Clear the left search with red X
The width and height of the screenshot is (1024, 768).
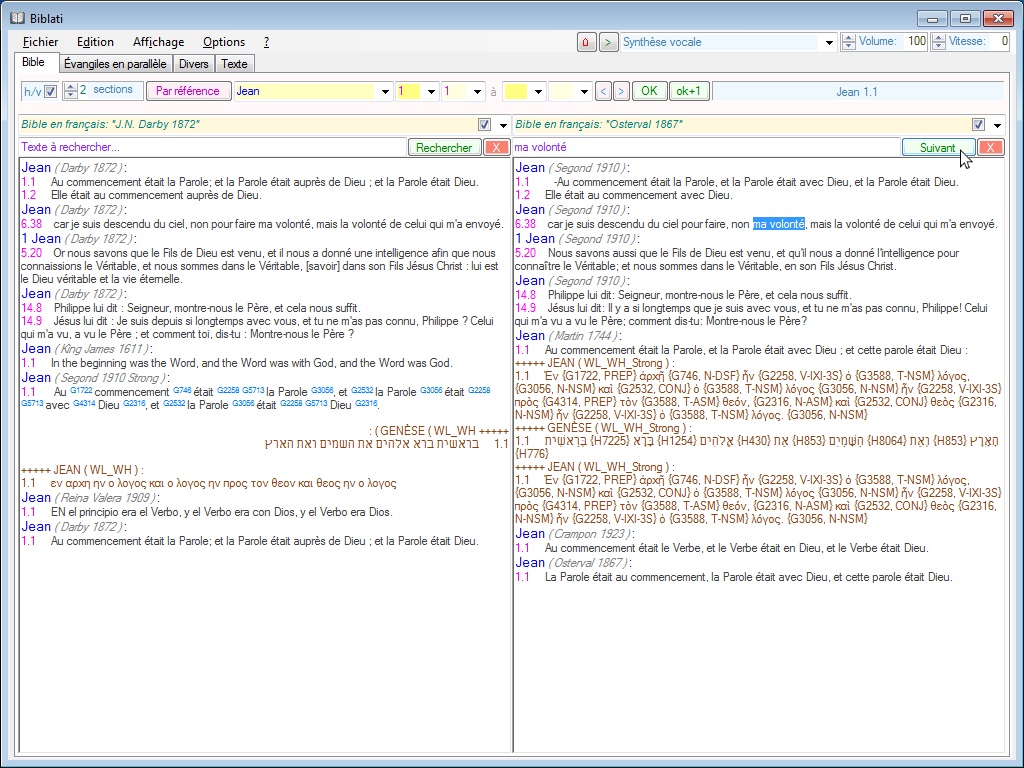[x=496, y=147]
